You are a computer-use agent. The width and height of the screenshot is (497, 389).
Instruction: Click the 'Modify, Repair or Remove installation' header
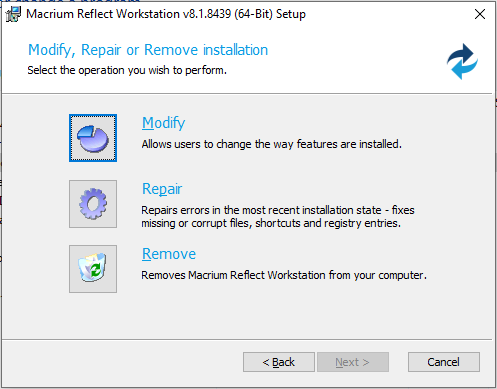148,50
